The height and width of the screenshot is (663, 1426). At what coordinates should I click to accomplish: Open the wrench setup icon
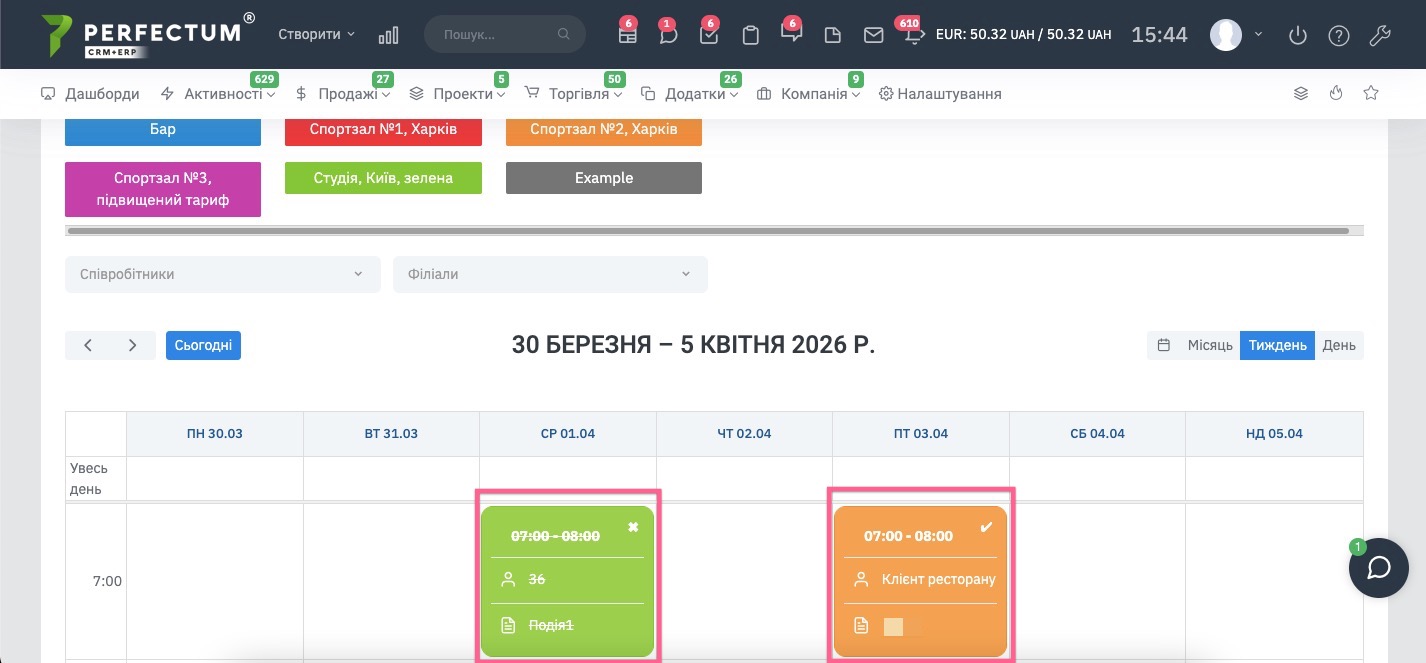1379,35
